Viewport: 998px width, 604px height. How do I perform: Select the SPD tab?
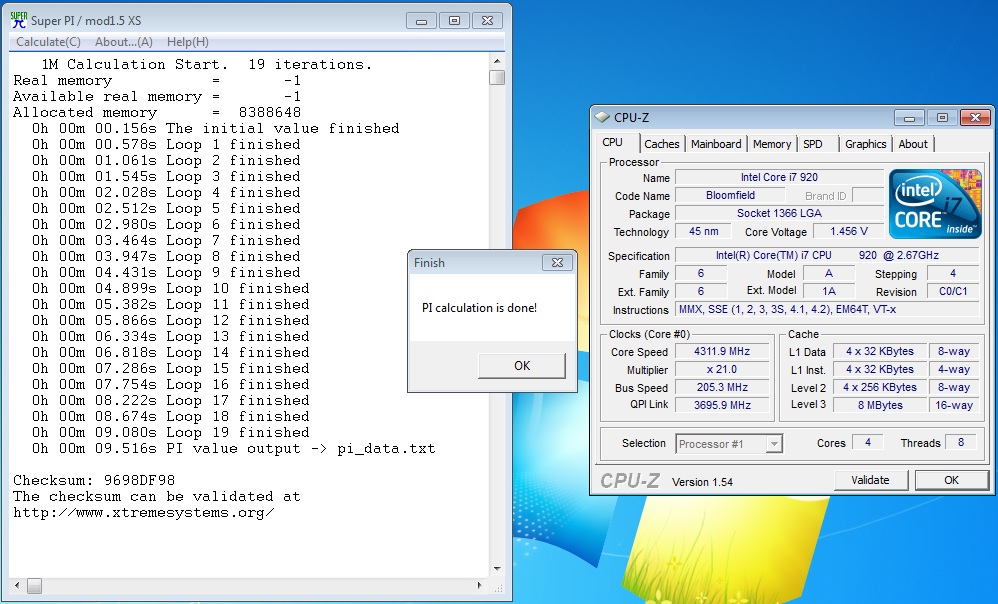tap(813, 144)
